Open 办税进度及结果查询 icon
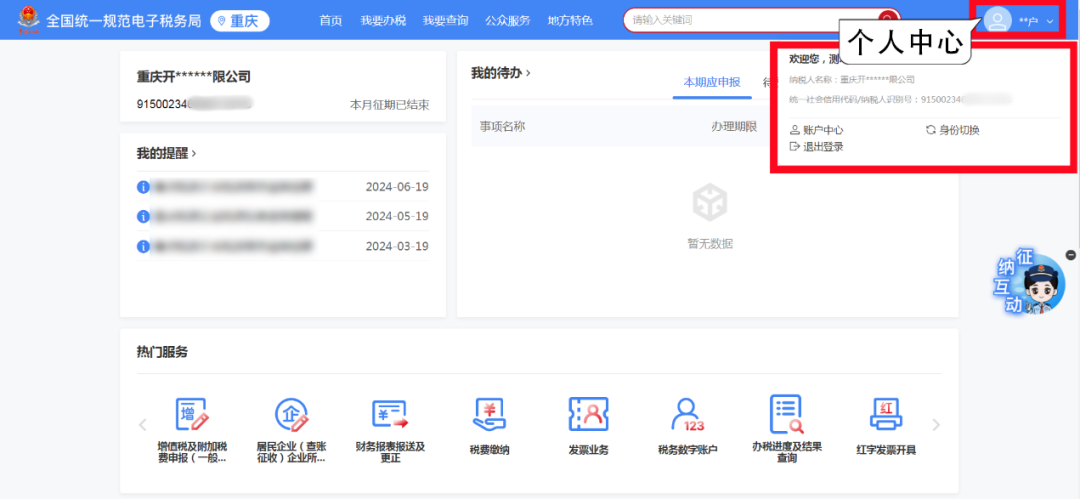 [786, 414]
